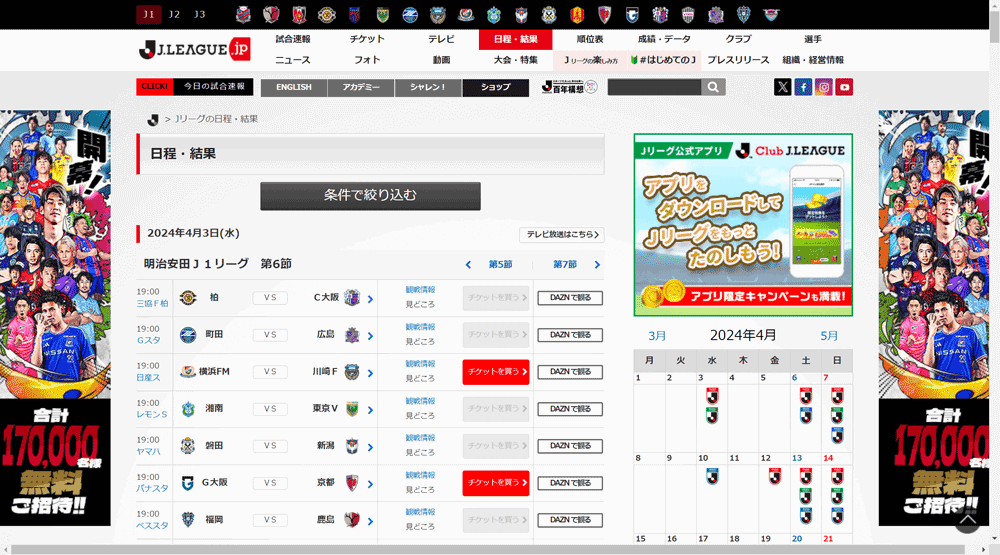This screenshot has width=1000, height=555.
Task: Click the J.LEAGUE.jp logo
Action: (x=195, y=49)
